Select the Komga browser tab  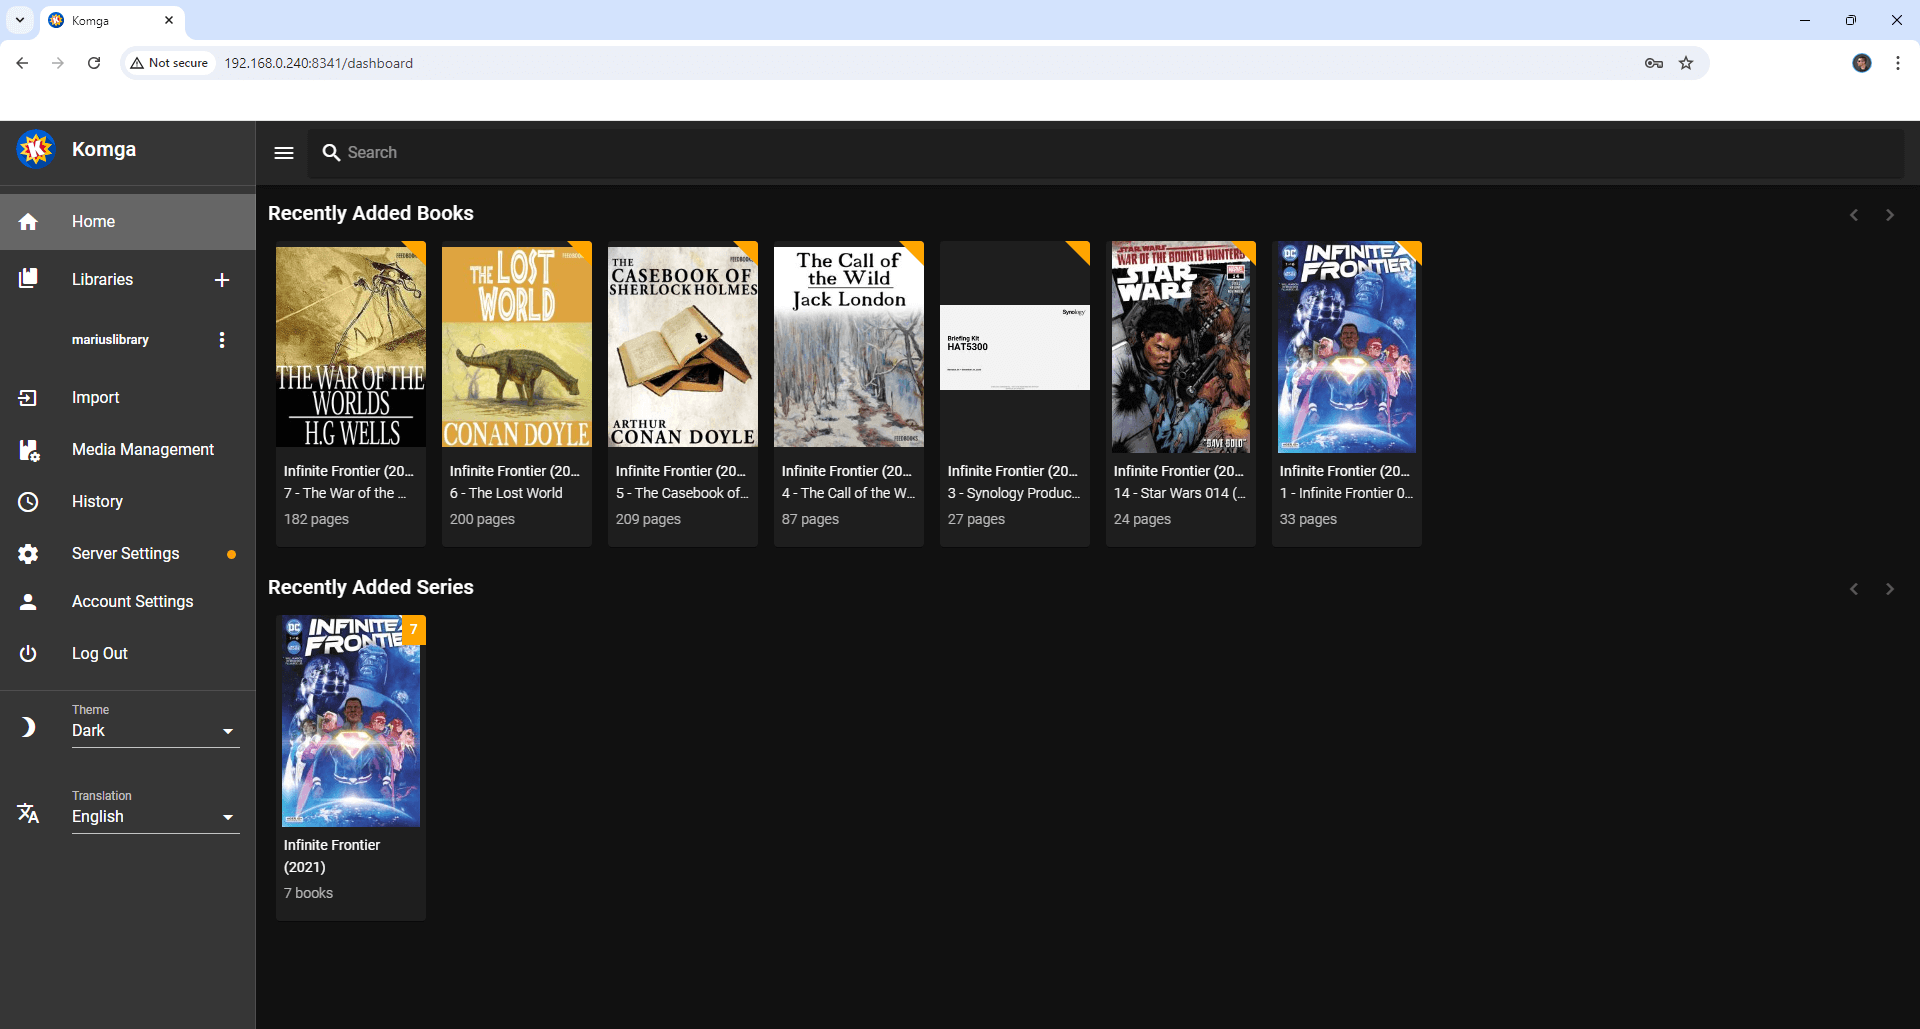coord(112,20)
